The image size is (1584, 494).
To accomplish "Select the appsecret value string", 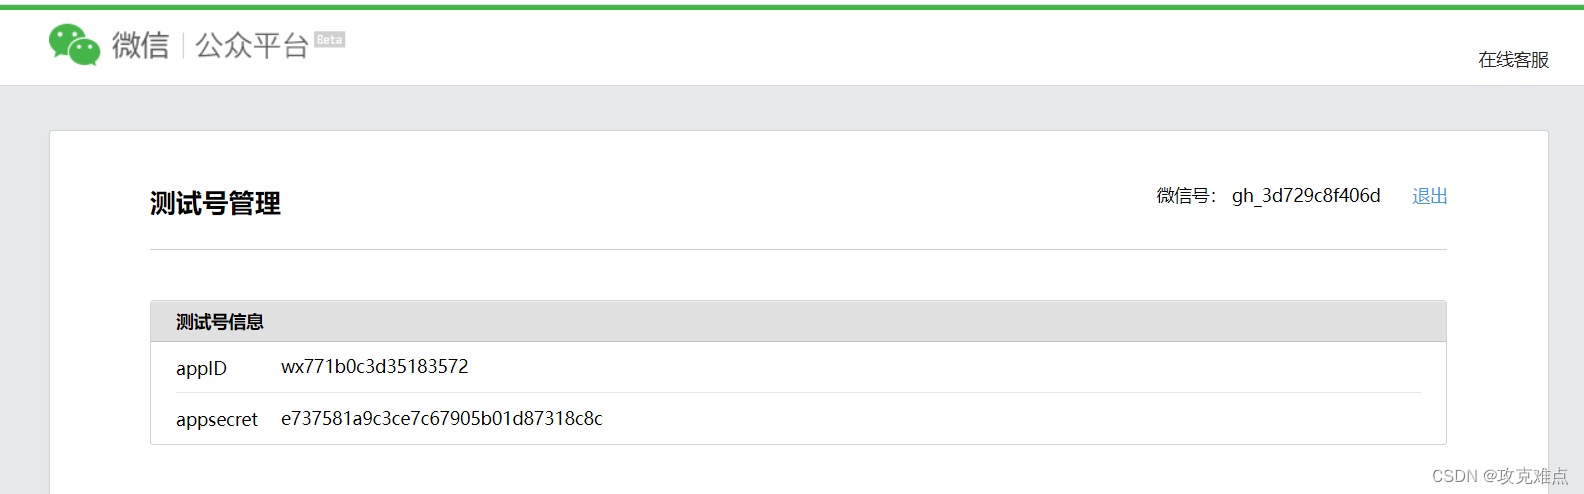I will [x=442, y=419].
